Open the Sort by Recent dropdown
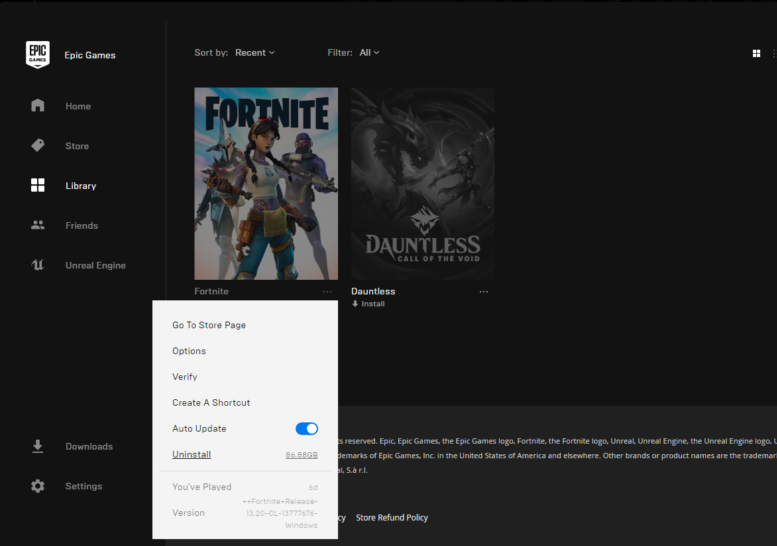The width and height of the screenshot is (777, 546). click(255, 53)
